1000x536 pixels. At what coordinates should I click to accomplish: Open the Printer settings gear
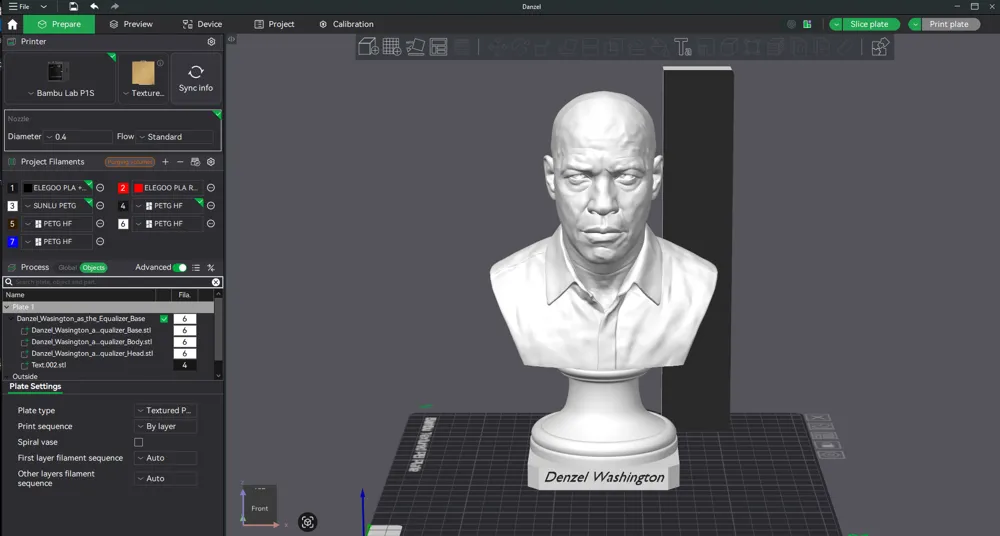click(211, 41)
